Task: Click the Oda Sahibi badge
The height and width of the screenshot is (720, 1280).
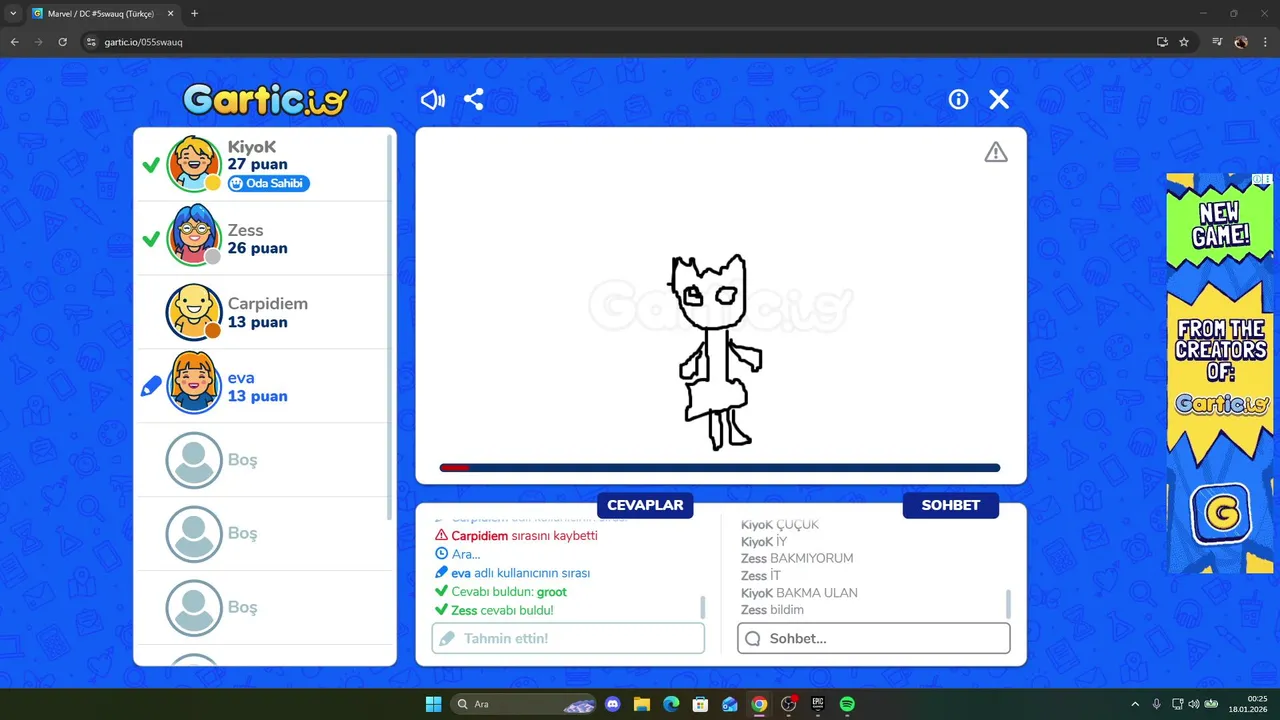Action: click(268, 183)
